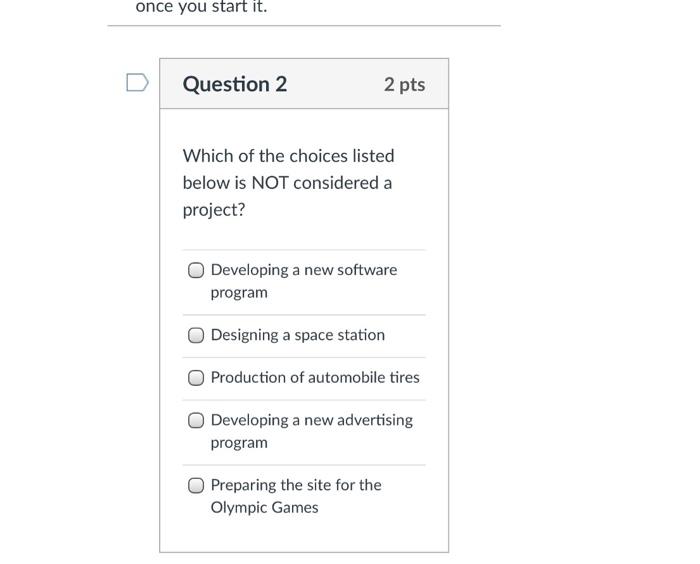Click the '2 pts' points indicator

404,84
